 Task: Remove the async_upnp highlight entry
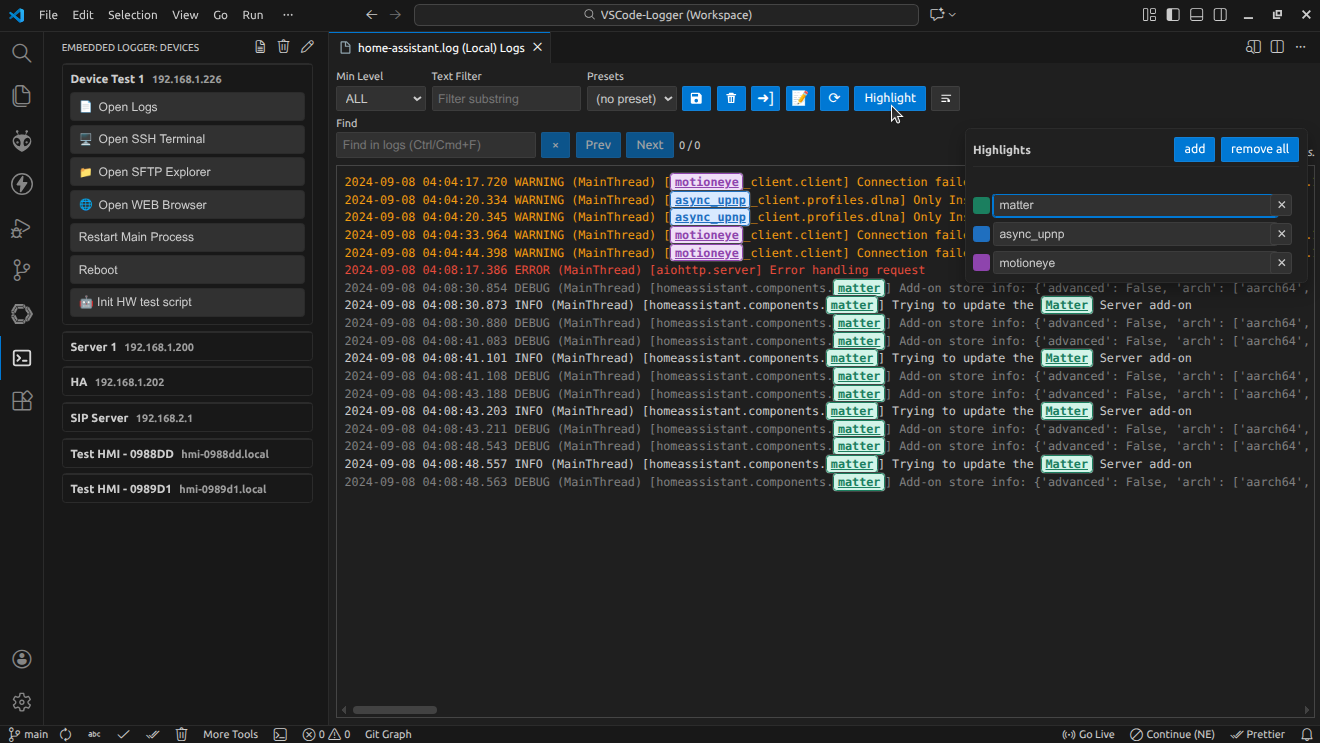coord(1281,233)
